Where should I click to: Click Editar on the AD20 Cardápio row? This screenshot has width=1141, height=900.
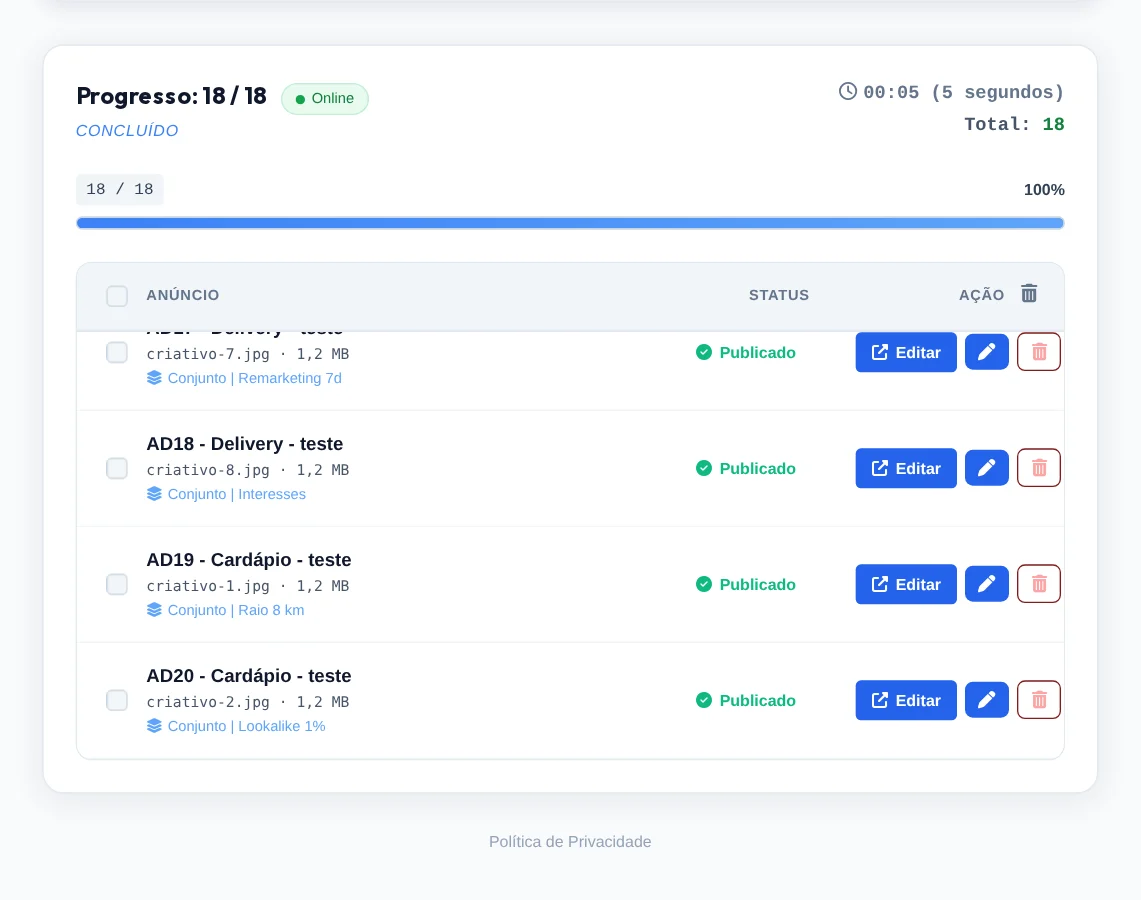coord(906,700)
